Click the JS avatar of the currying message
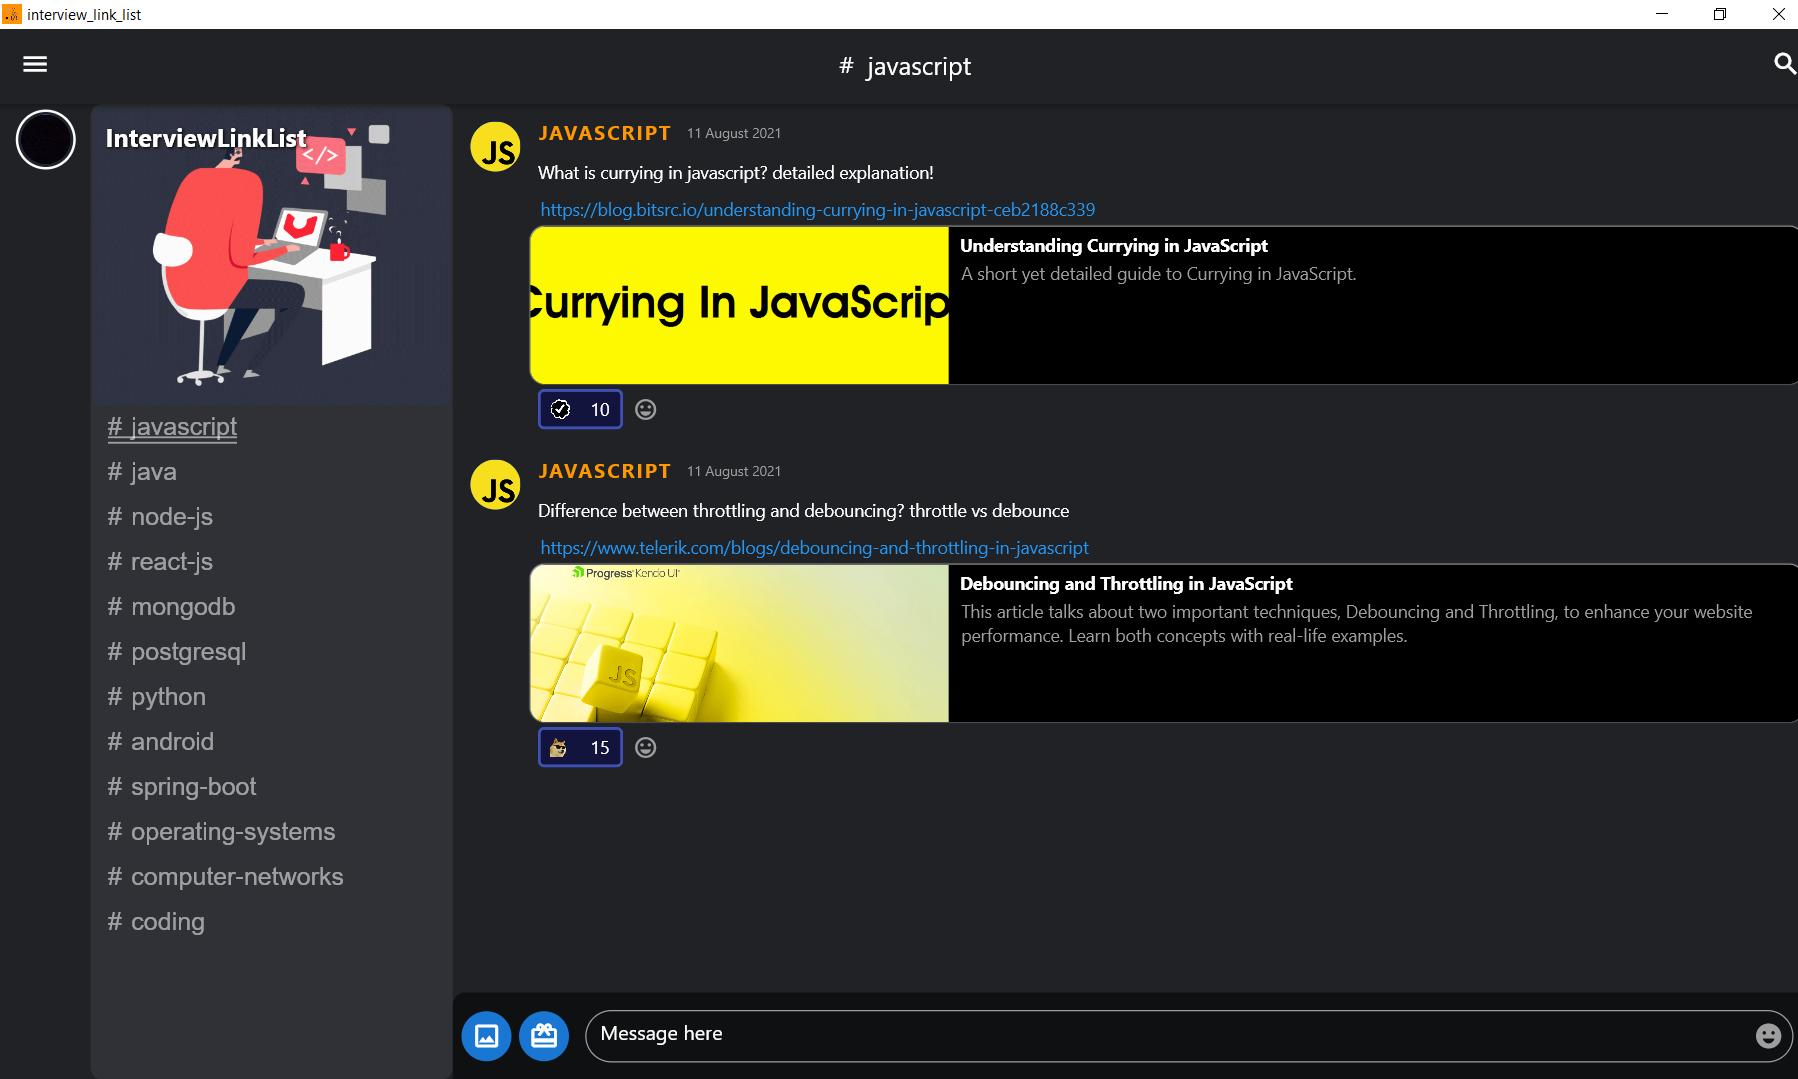Image resolution: width=1798 pixels, height=1079 pixels. coord(495,146)
